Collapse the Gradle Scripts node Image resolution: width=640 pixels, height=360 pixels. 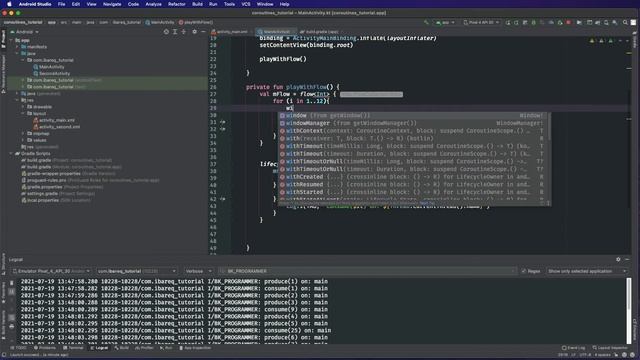coord(11,153)
